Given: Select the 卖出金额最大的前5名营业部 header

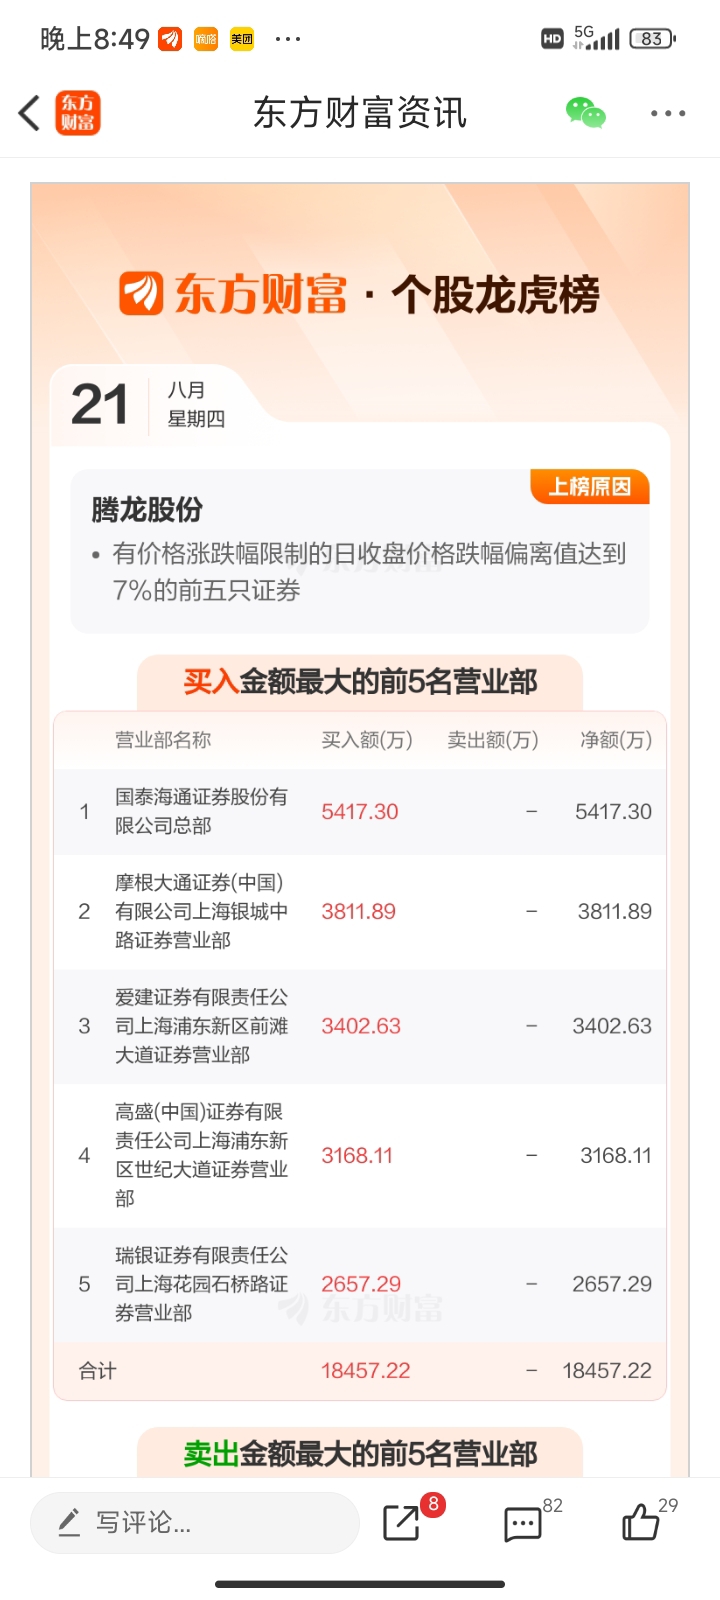Looking at the screenshot, I should 360,1453.
